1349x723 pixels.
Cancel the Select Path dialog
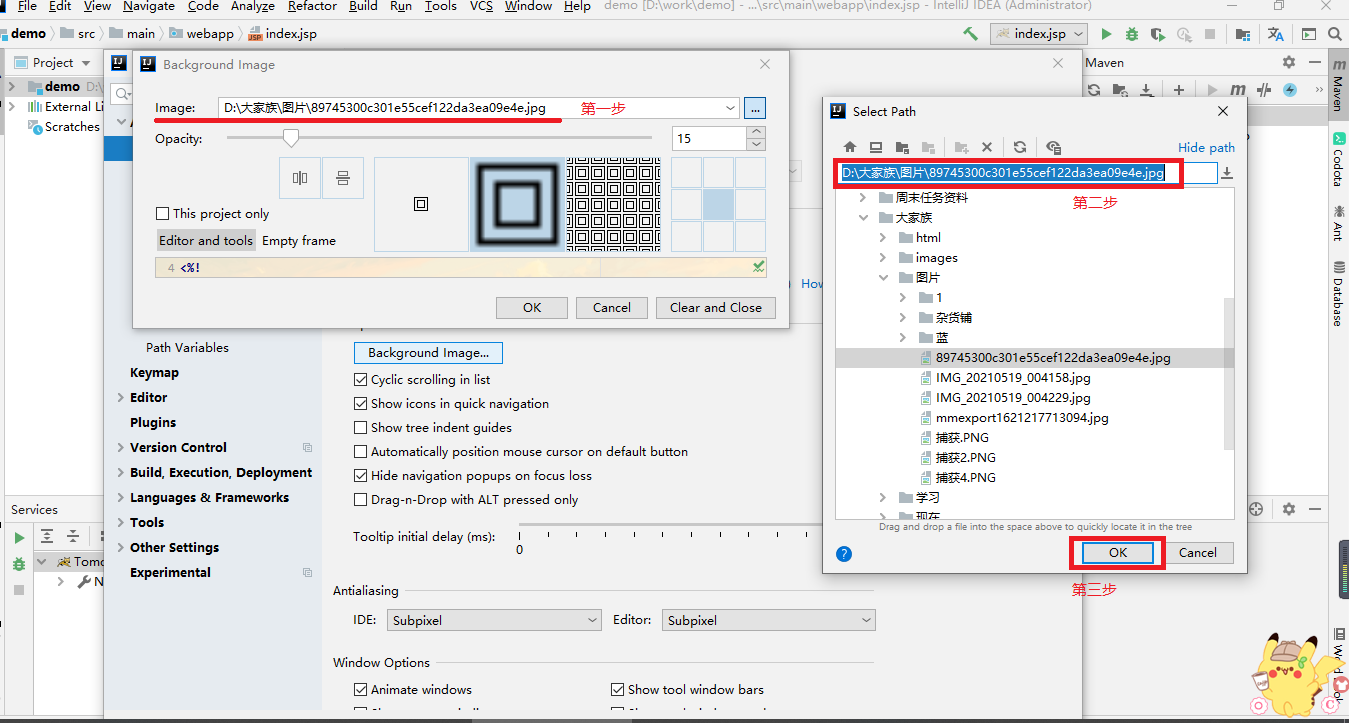[x=1198, y=553]
